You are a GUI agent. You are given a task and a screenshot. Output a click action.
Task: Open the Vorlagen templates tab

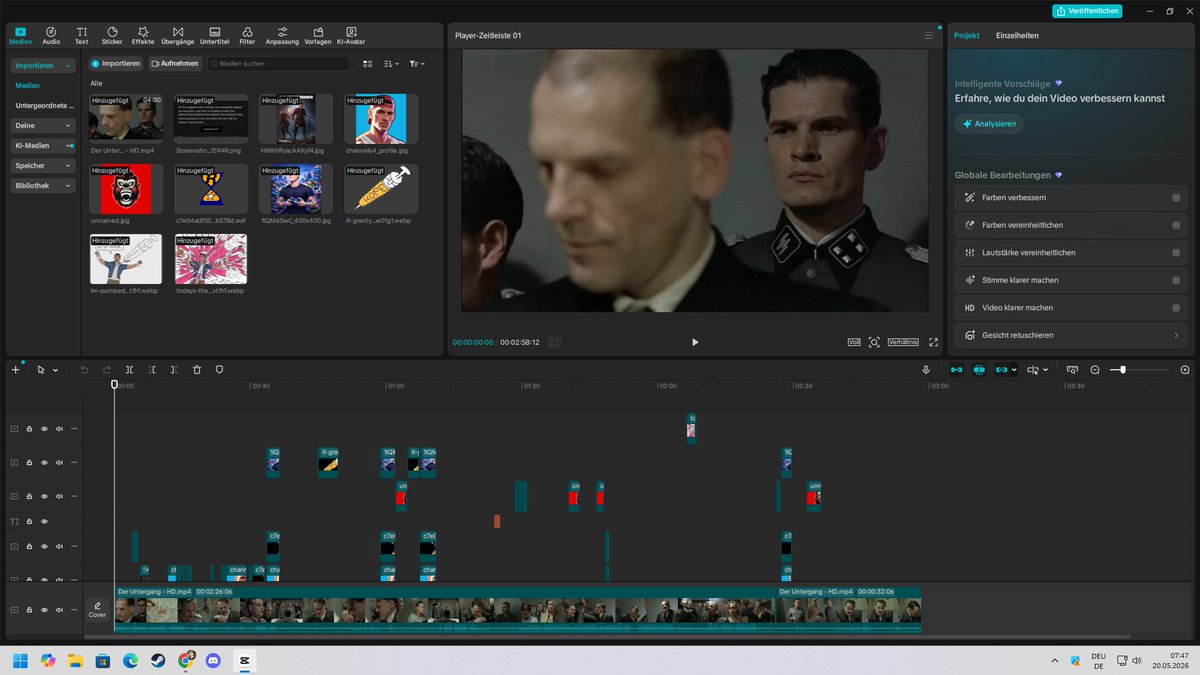click(318, 35)
